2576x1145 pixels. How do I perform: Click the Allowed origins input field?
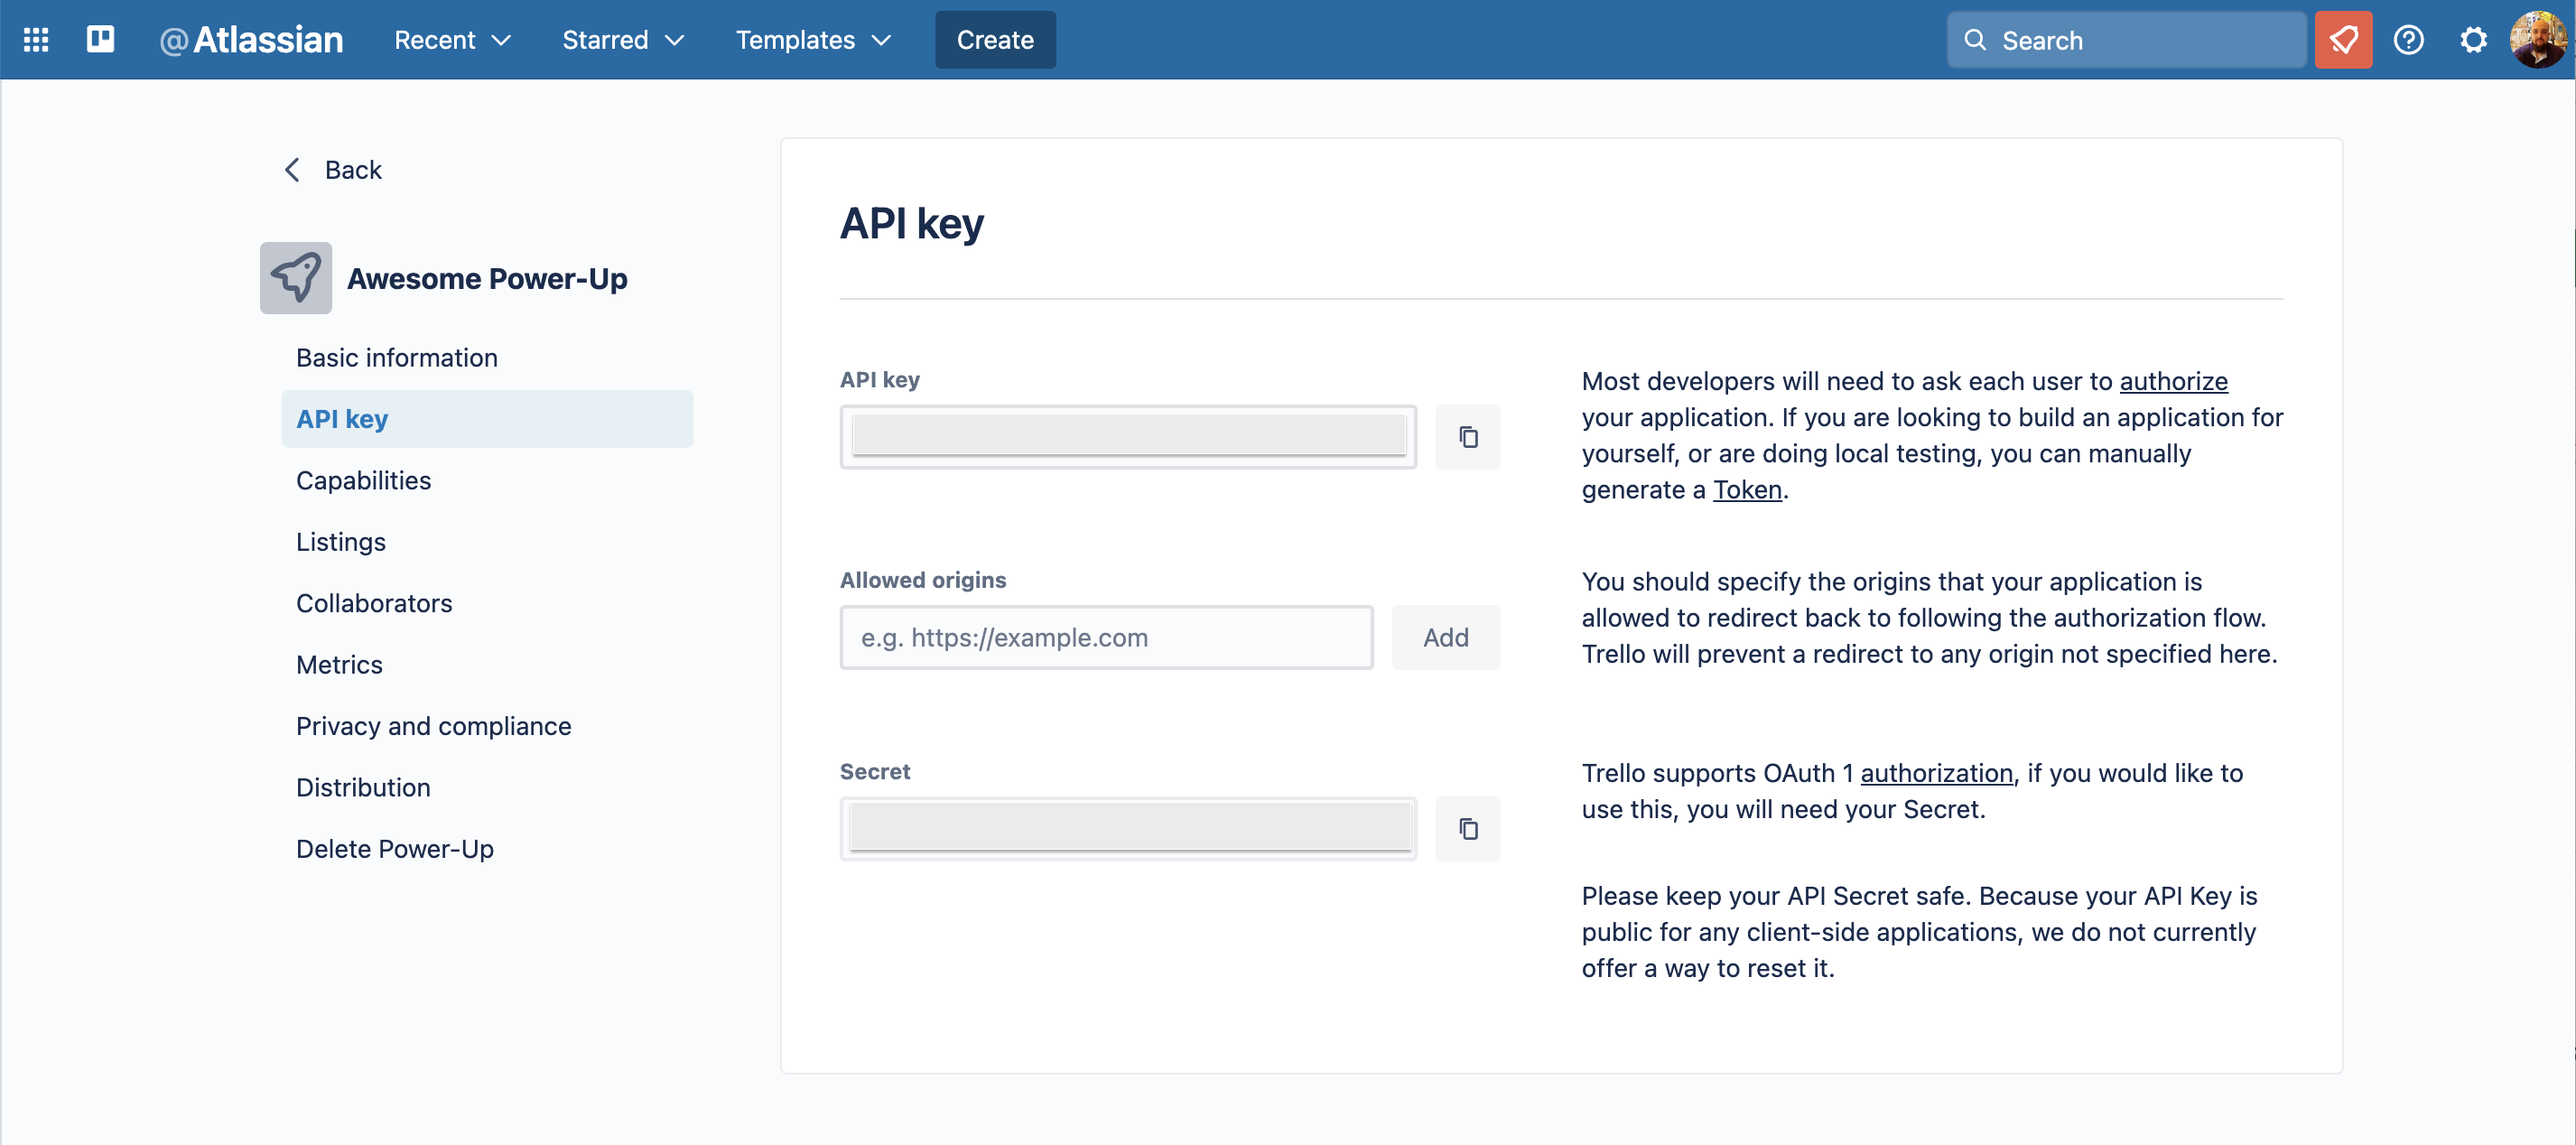click(x=1106, y=638)
